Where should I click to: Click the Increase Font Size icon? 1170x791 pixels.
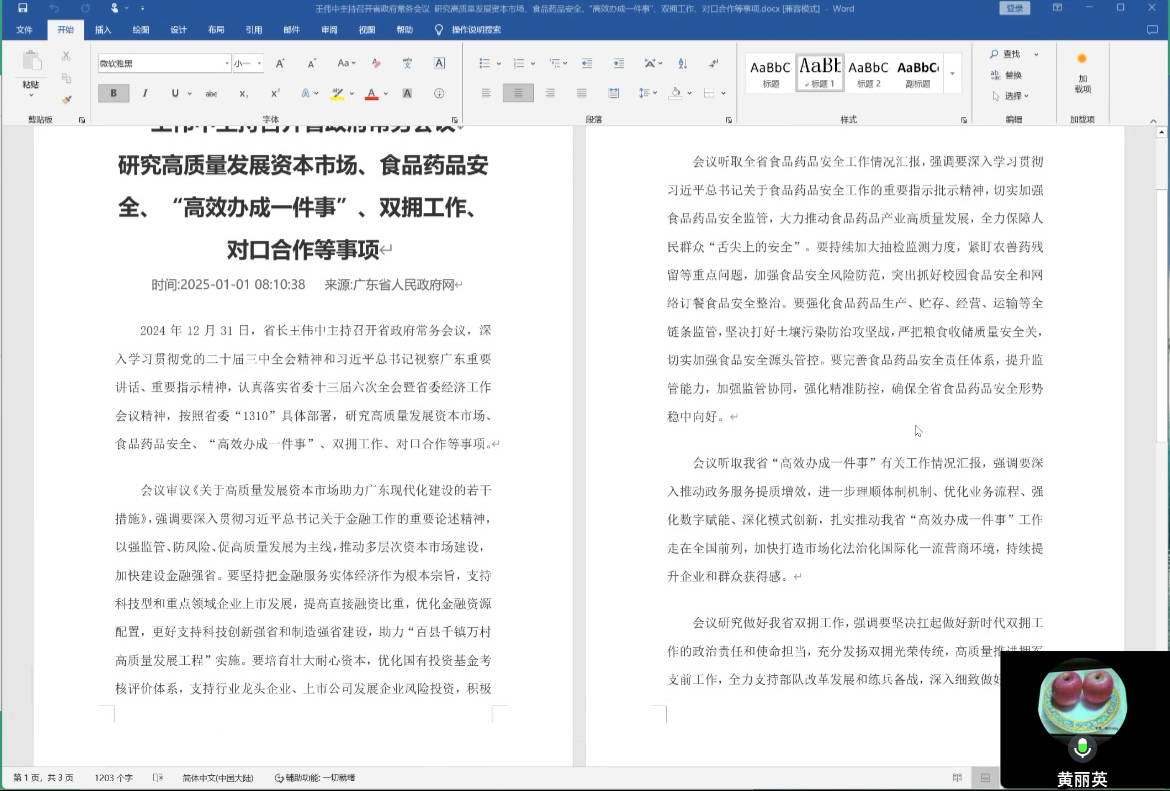(x=280, y=63)
